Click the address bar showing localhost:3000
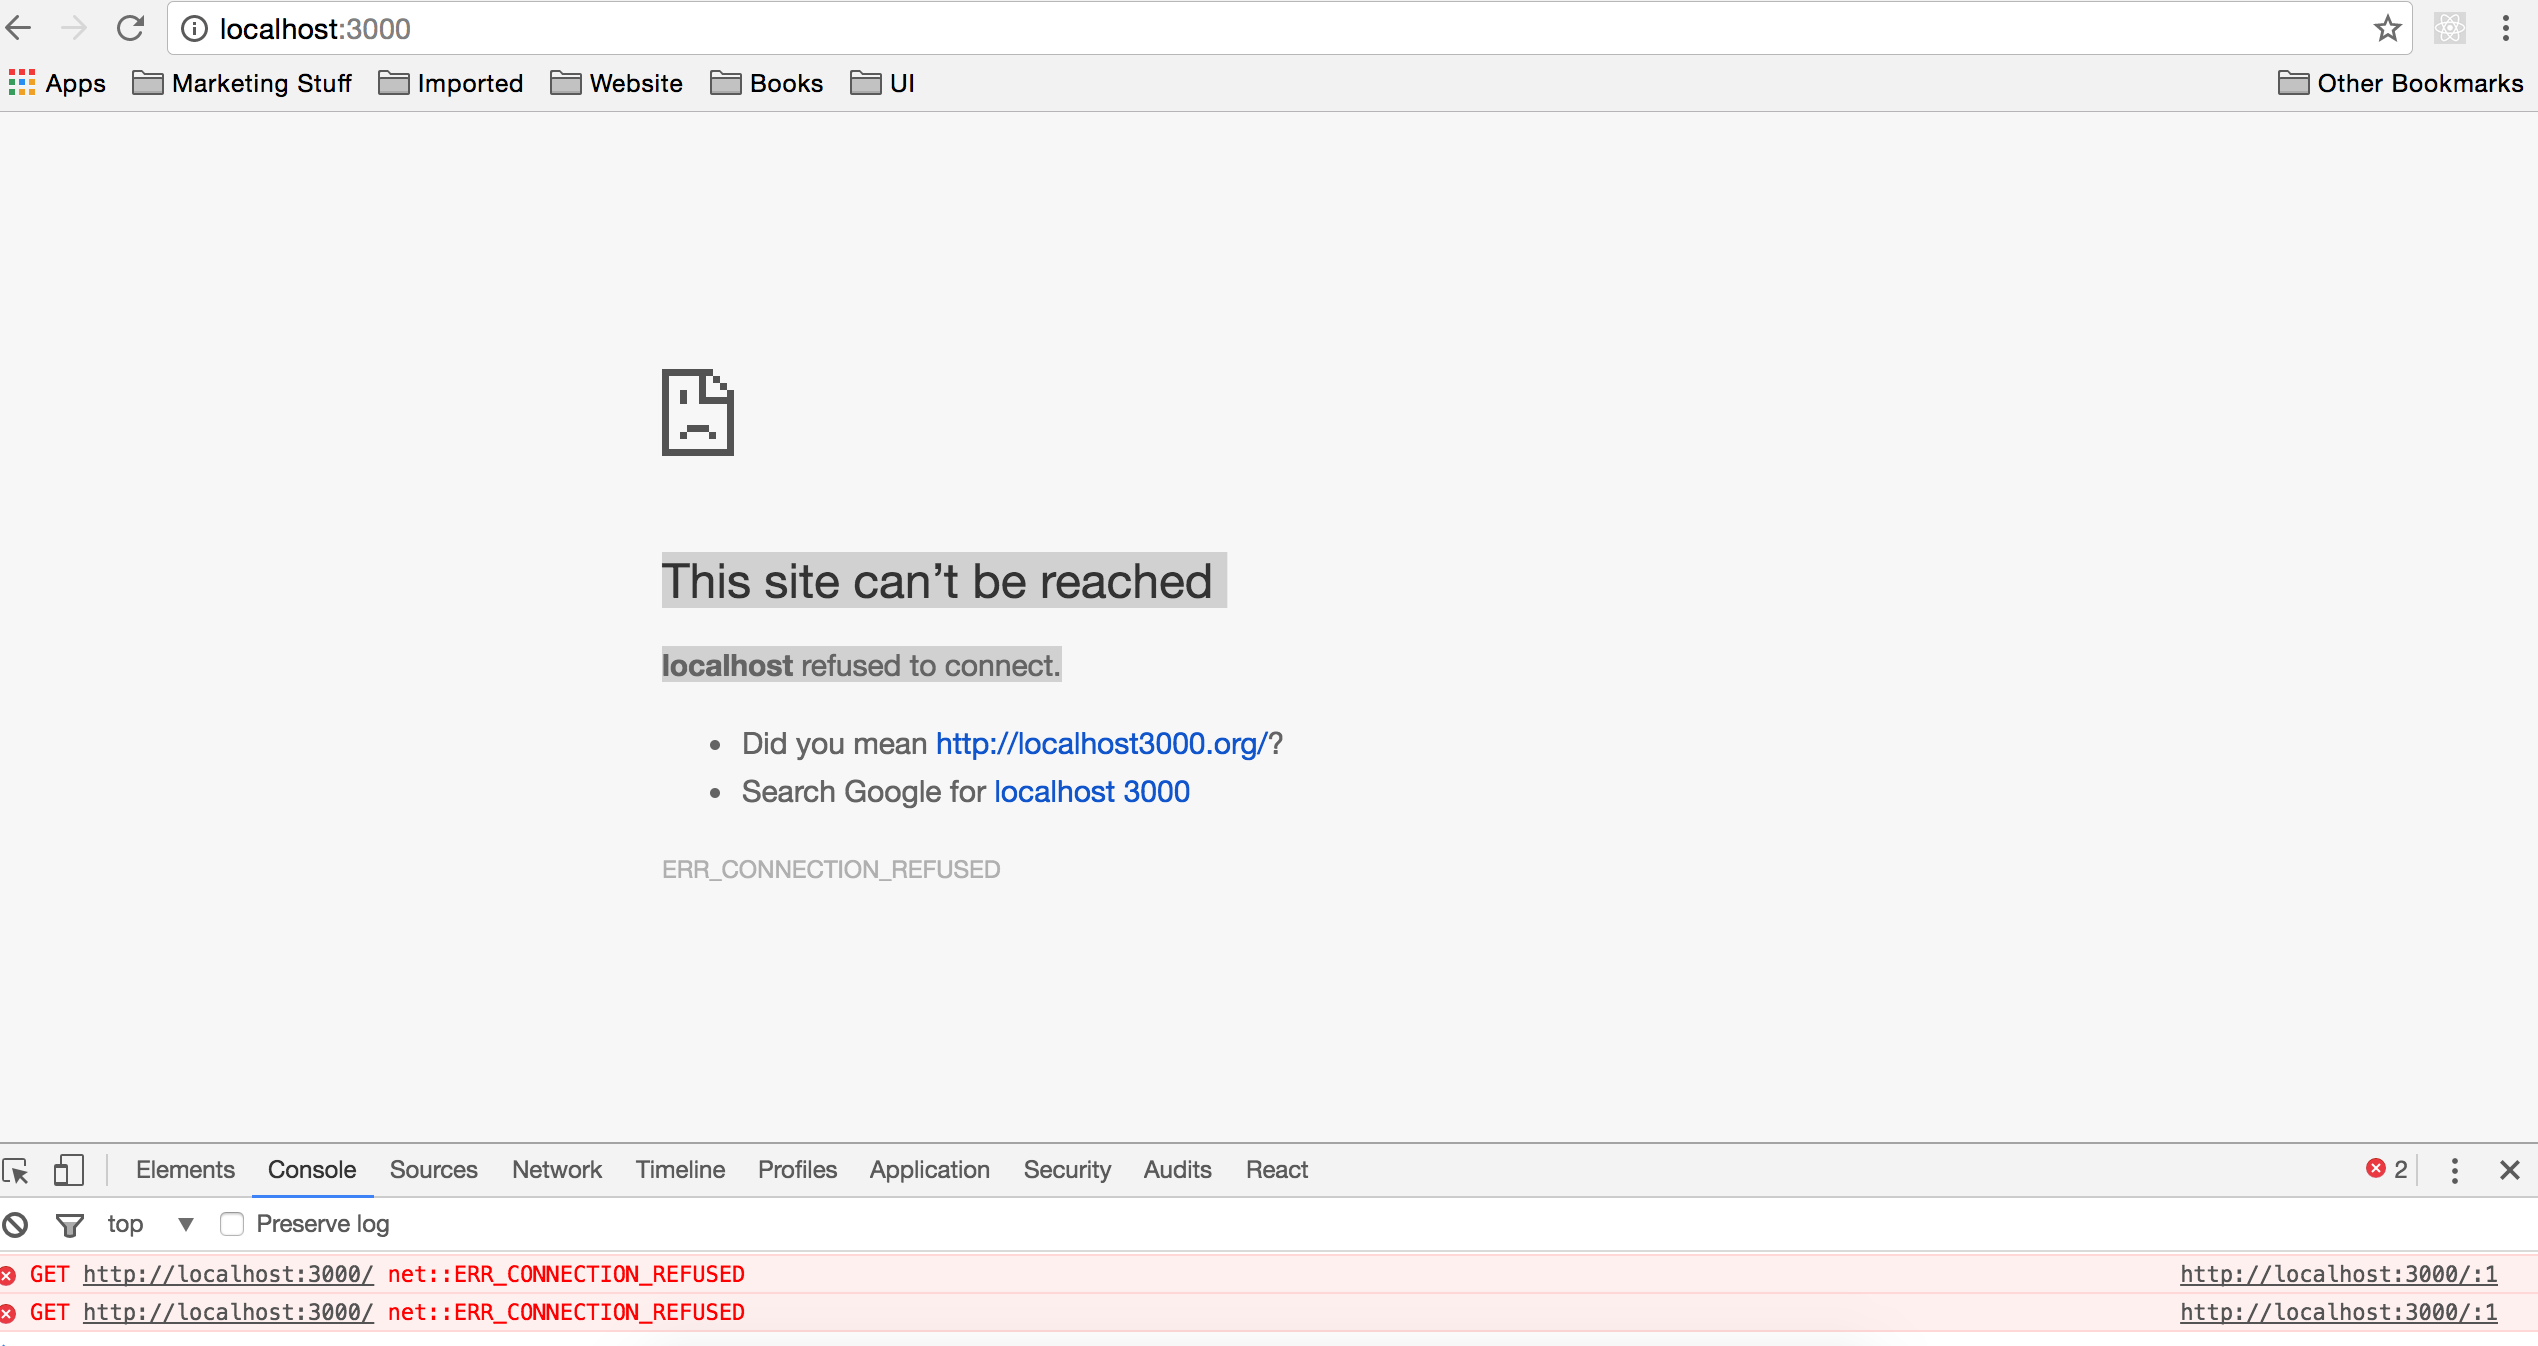 [1290, 28]
